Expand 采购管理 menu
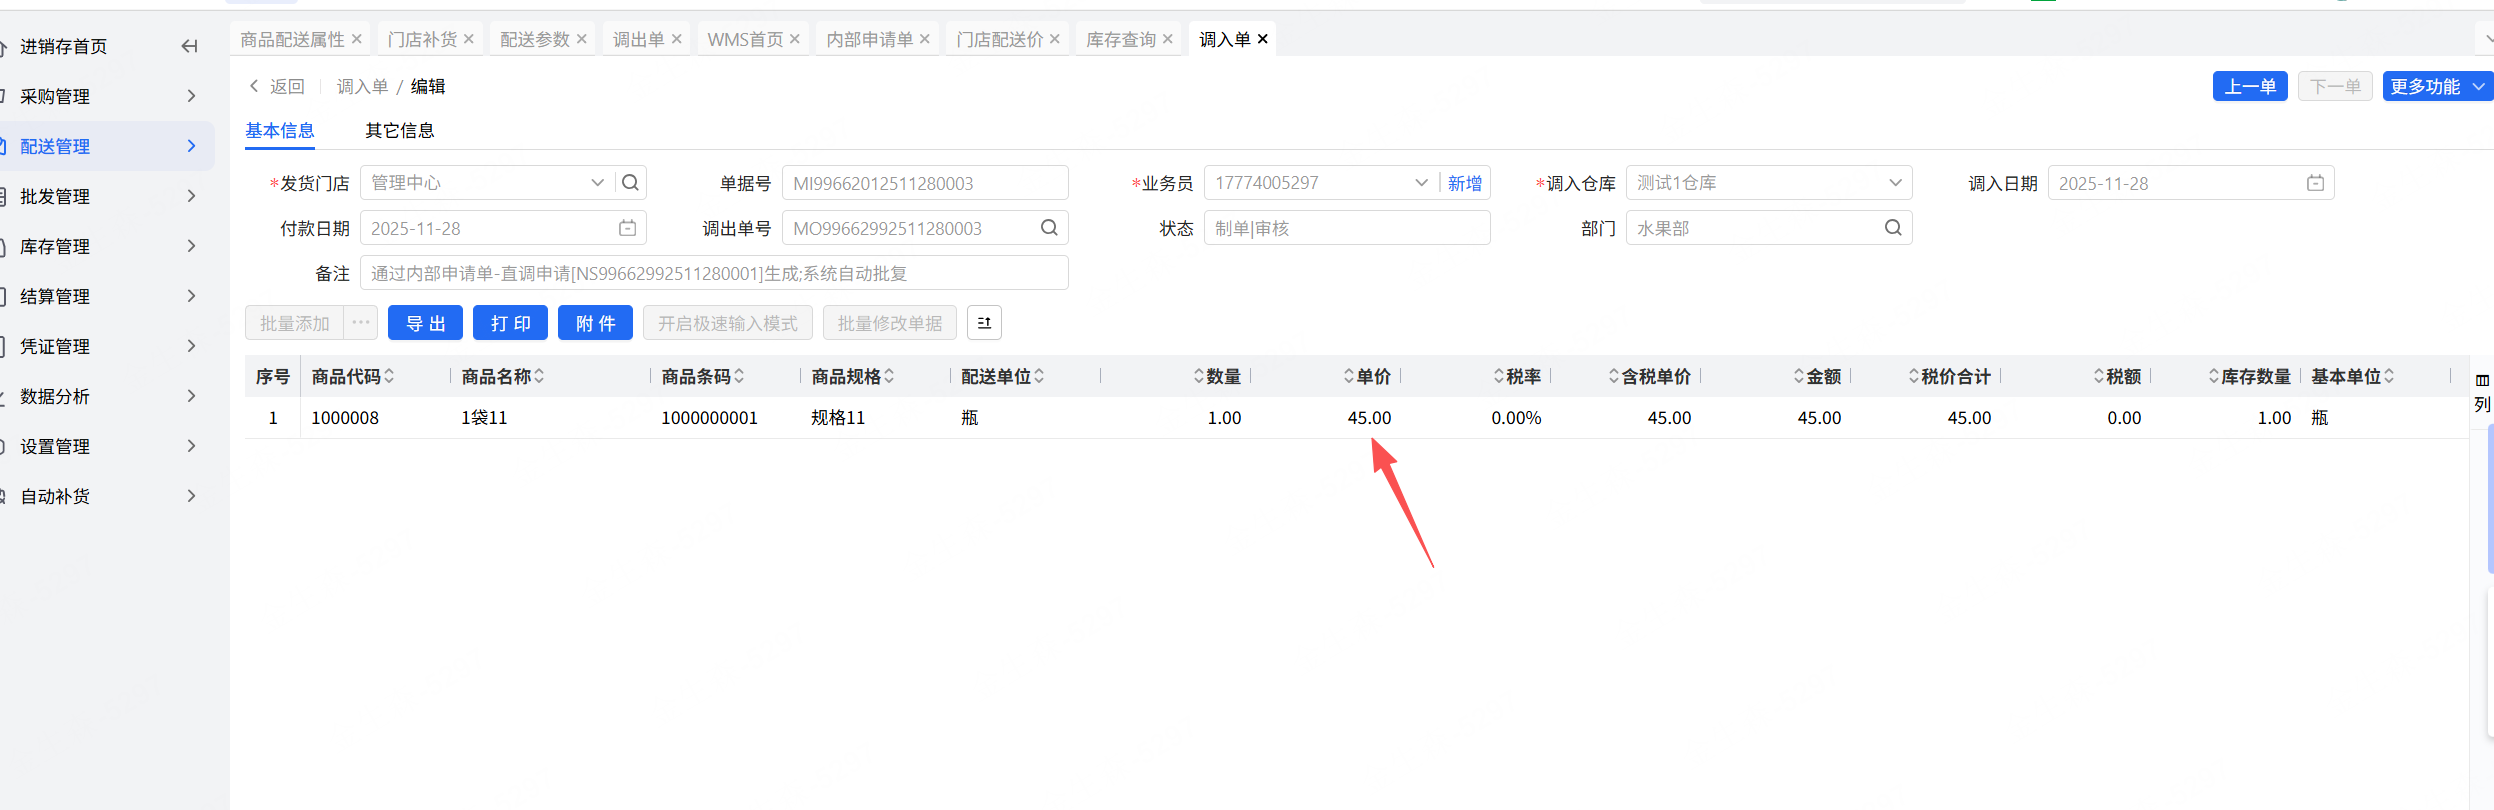 tap(191, 96)
